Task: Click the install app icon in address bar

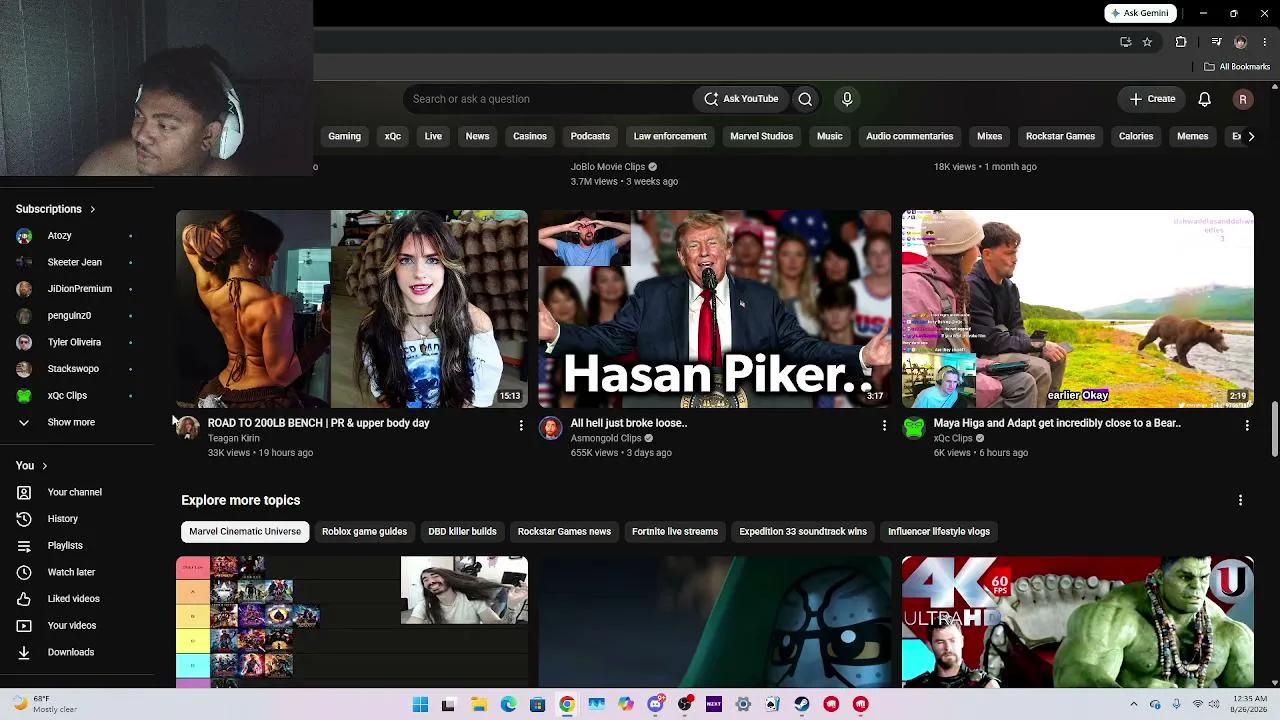Action: click(x=1126, y=42)
